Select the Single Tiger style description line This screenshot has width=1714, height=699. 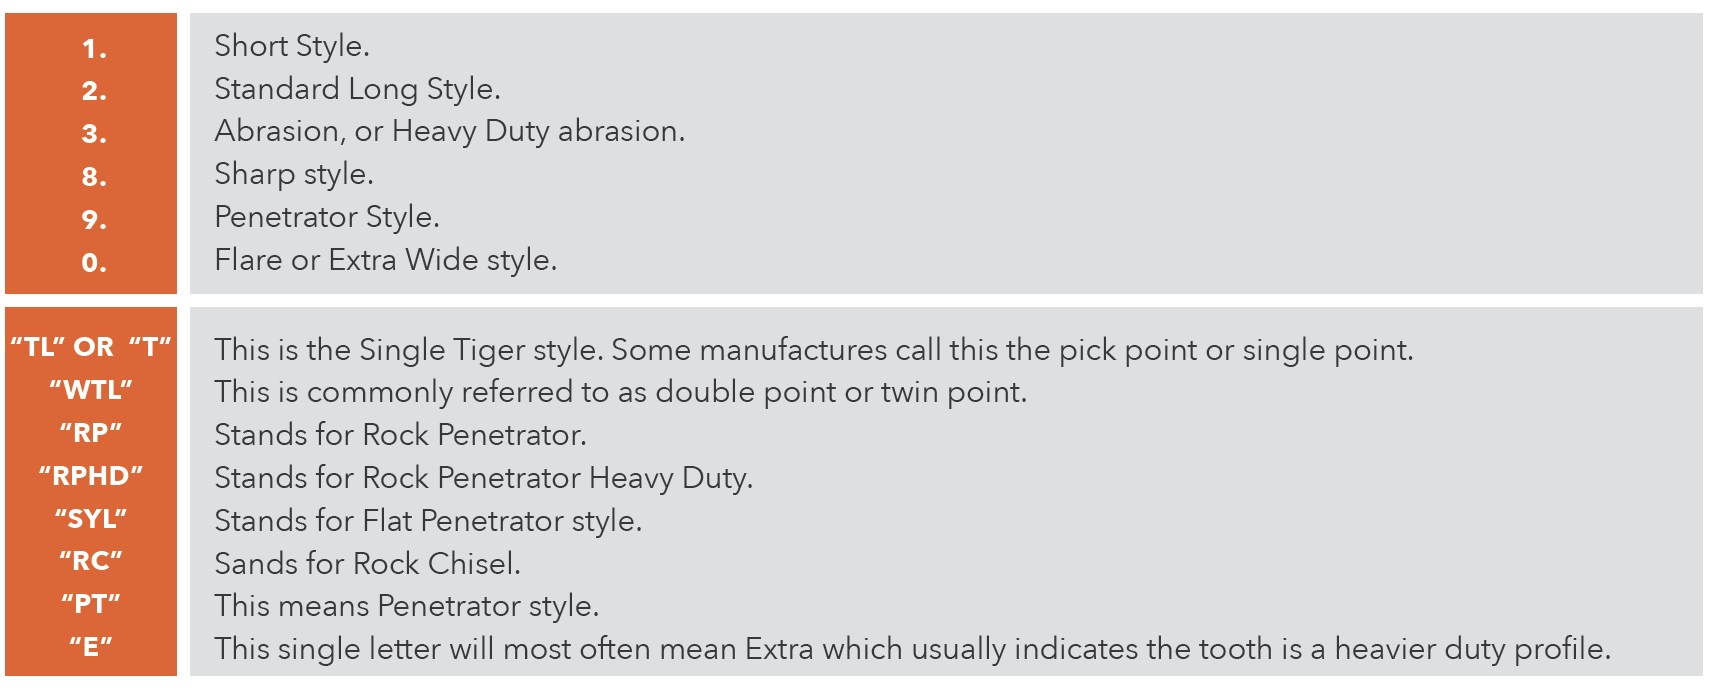(x=813, y=350)
